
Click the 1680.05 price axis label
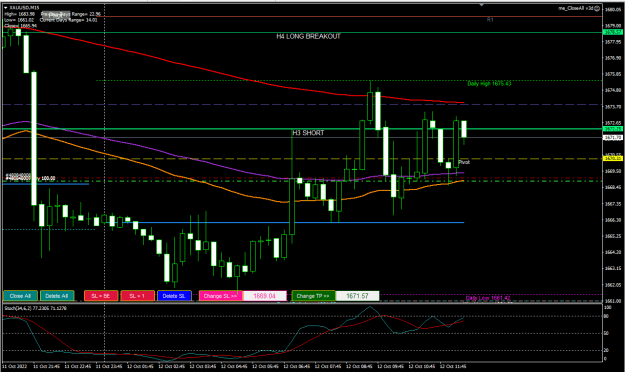[613, 10]
